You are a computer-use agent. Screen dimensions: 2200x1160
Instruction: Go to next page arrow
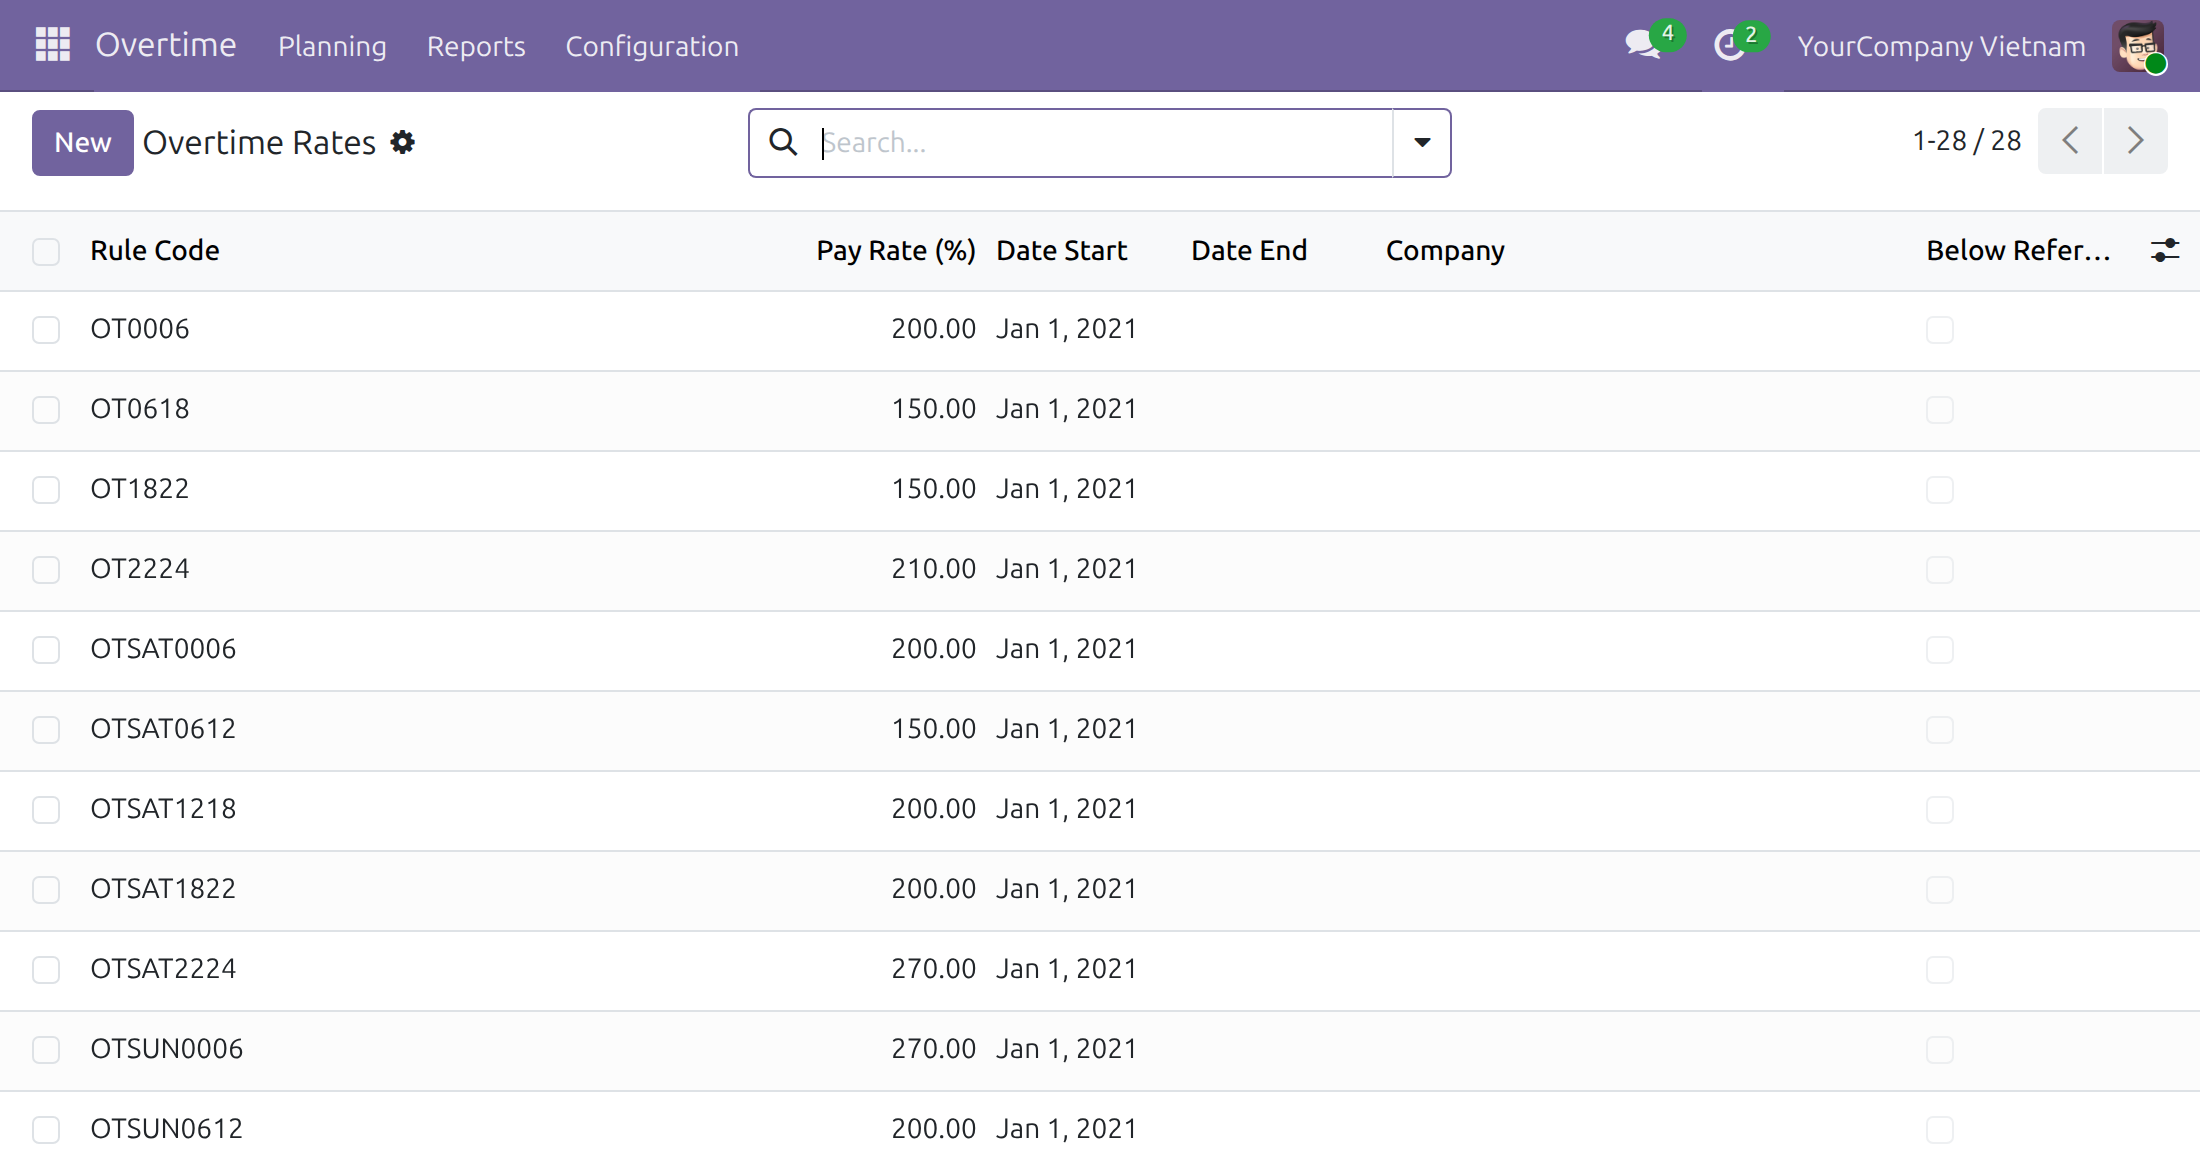2135,141
